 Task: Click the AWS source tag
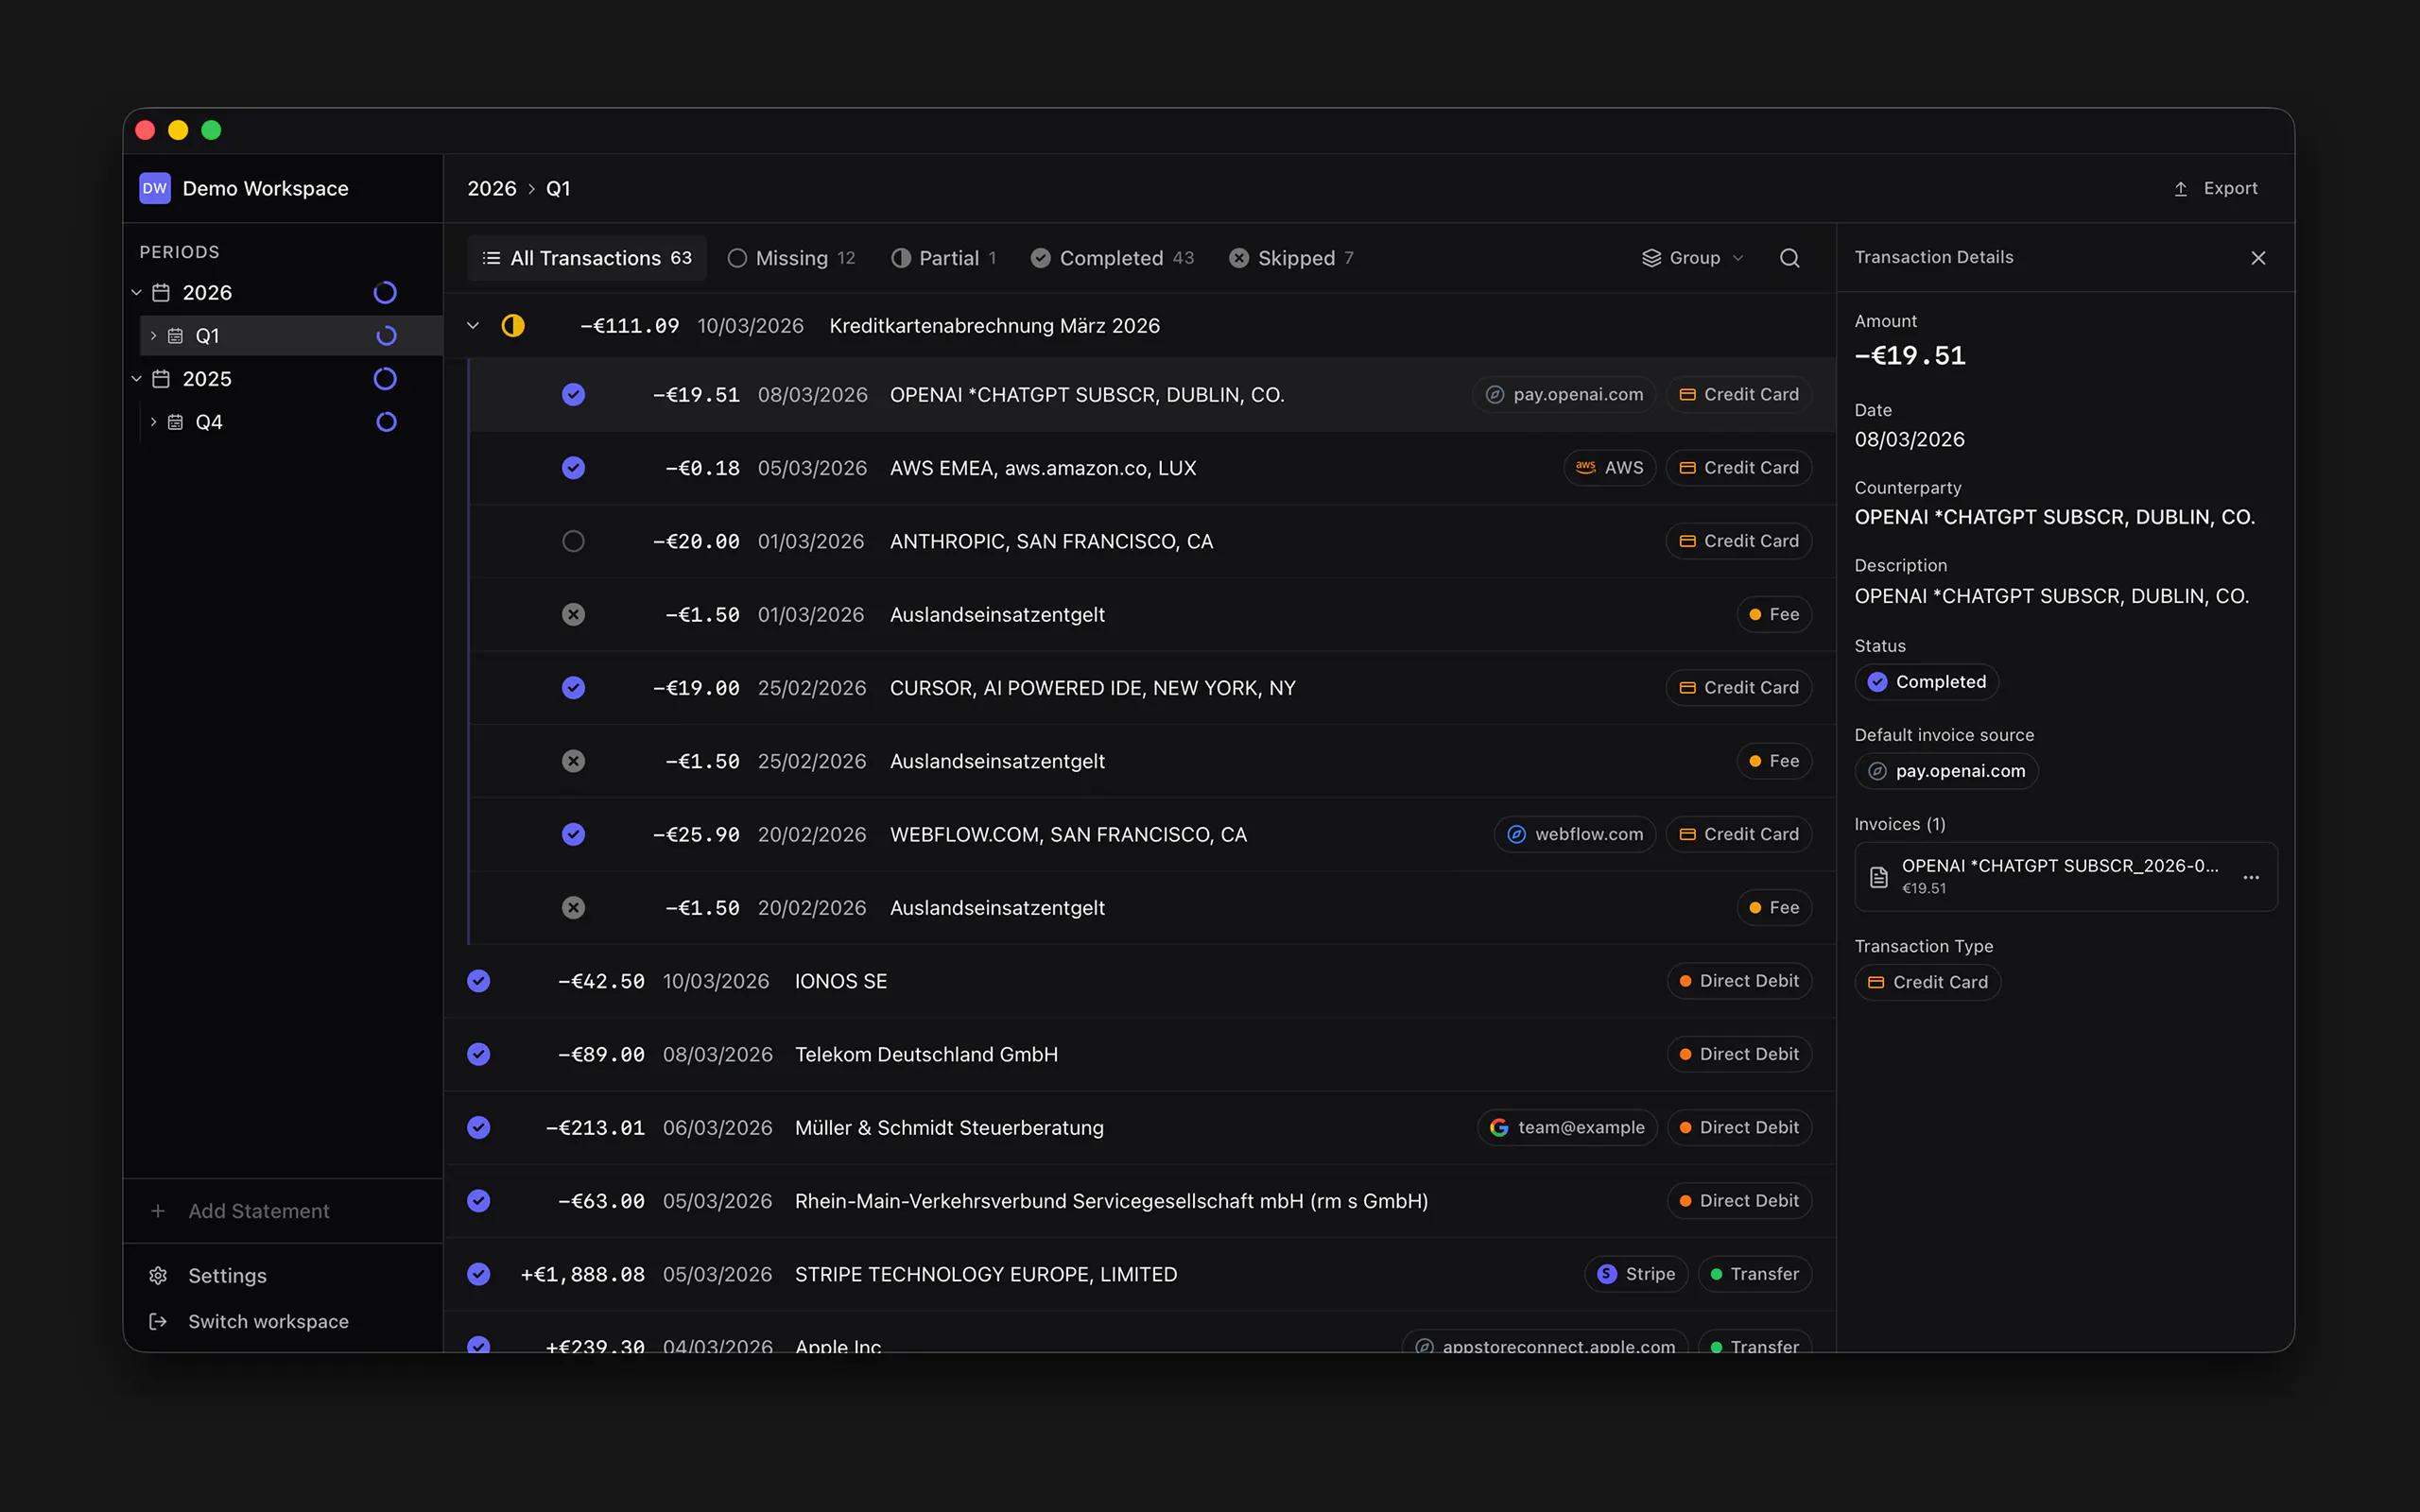1609,468
